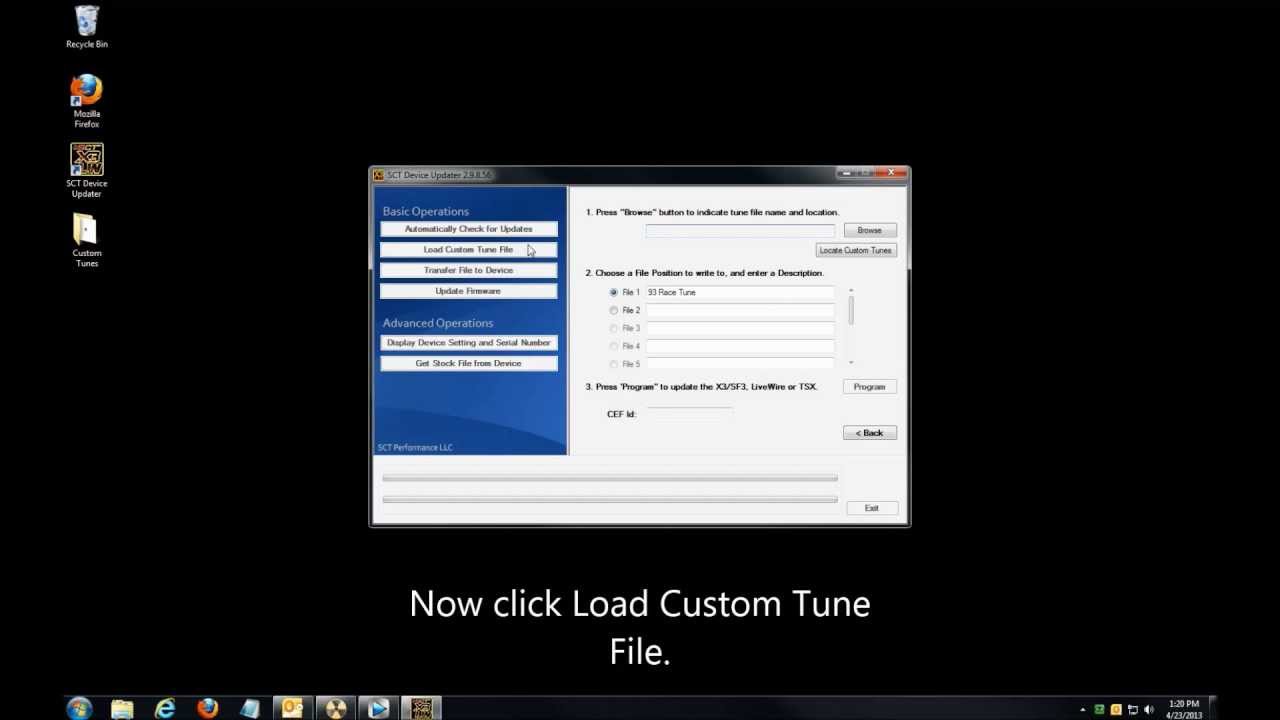Viewport: 1280px width, 720px height.
Task: Launch Internet Explorer from the taskbar
Action: tap(165, 708)
